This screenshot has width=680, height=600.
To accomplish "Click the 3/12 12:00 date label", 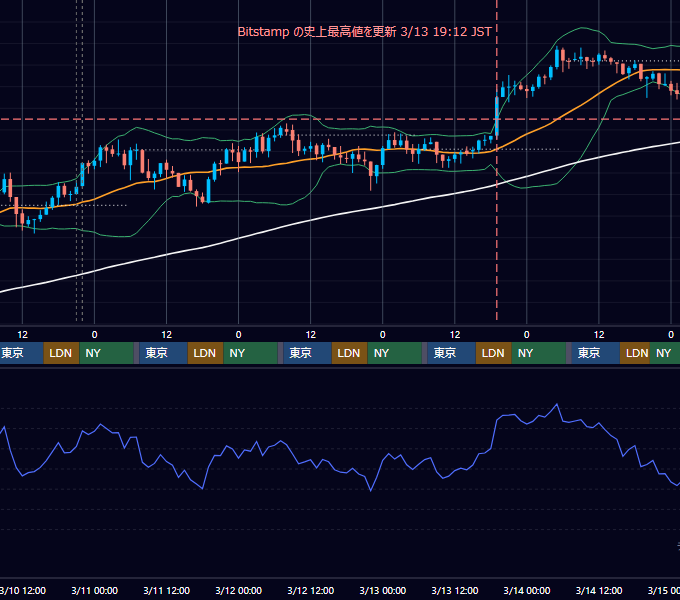I will pos(311,590).
